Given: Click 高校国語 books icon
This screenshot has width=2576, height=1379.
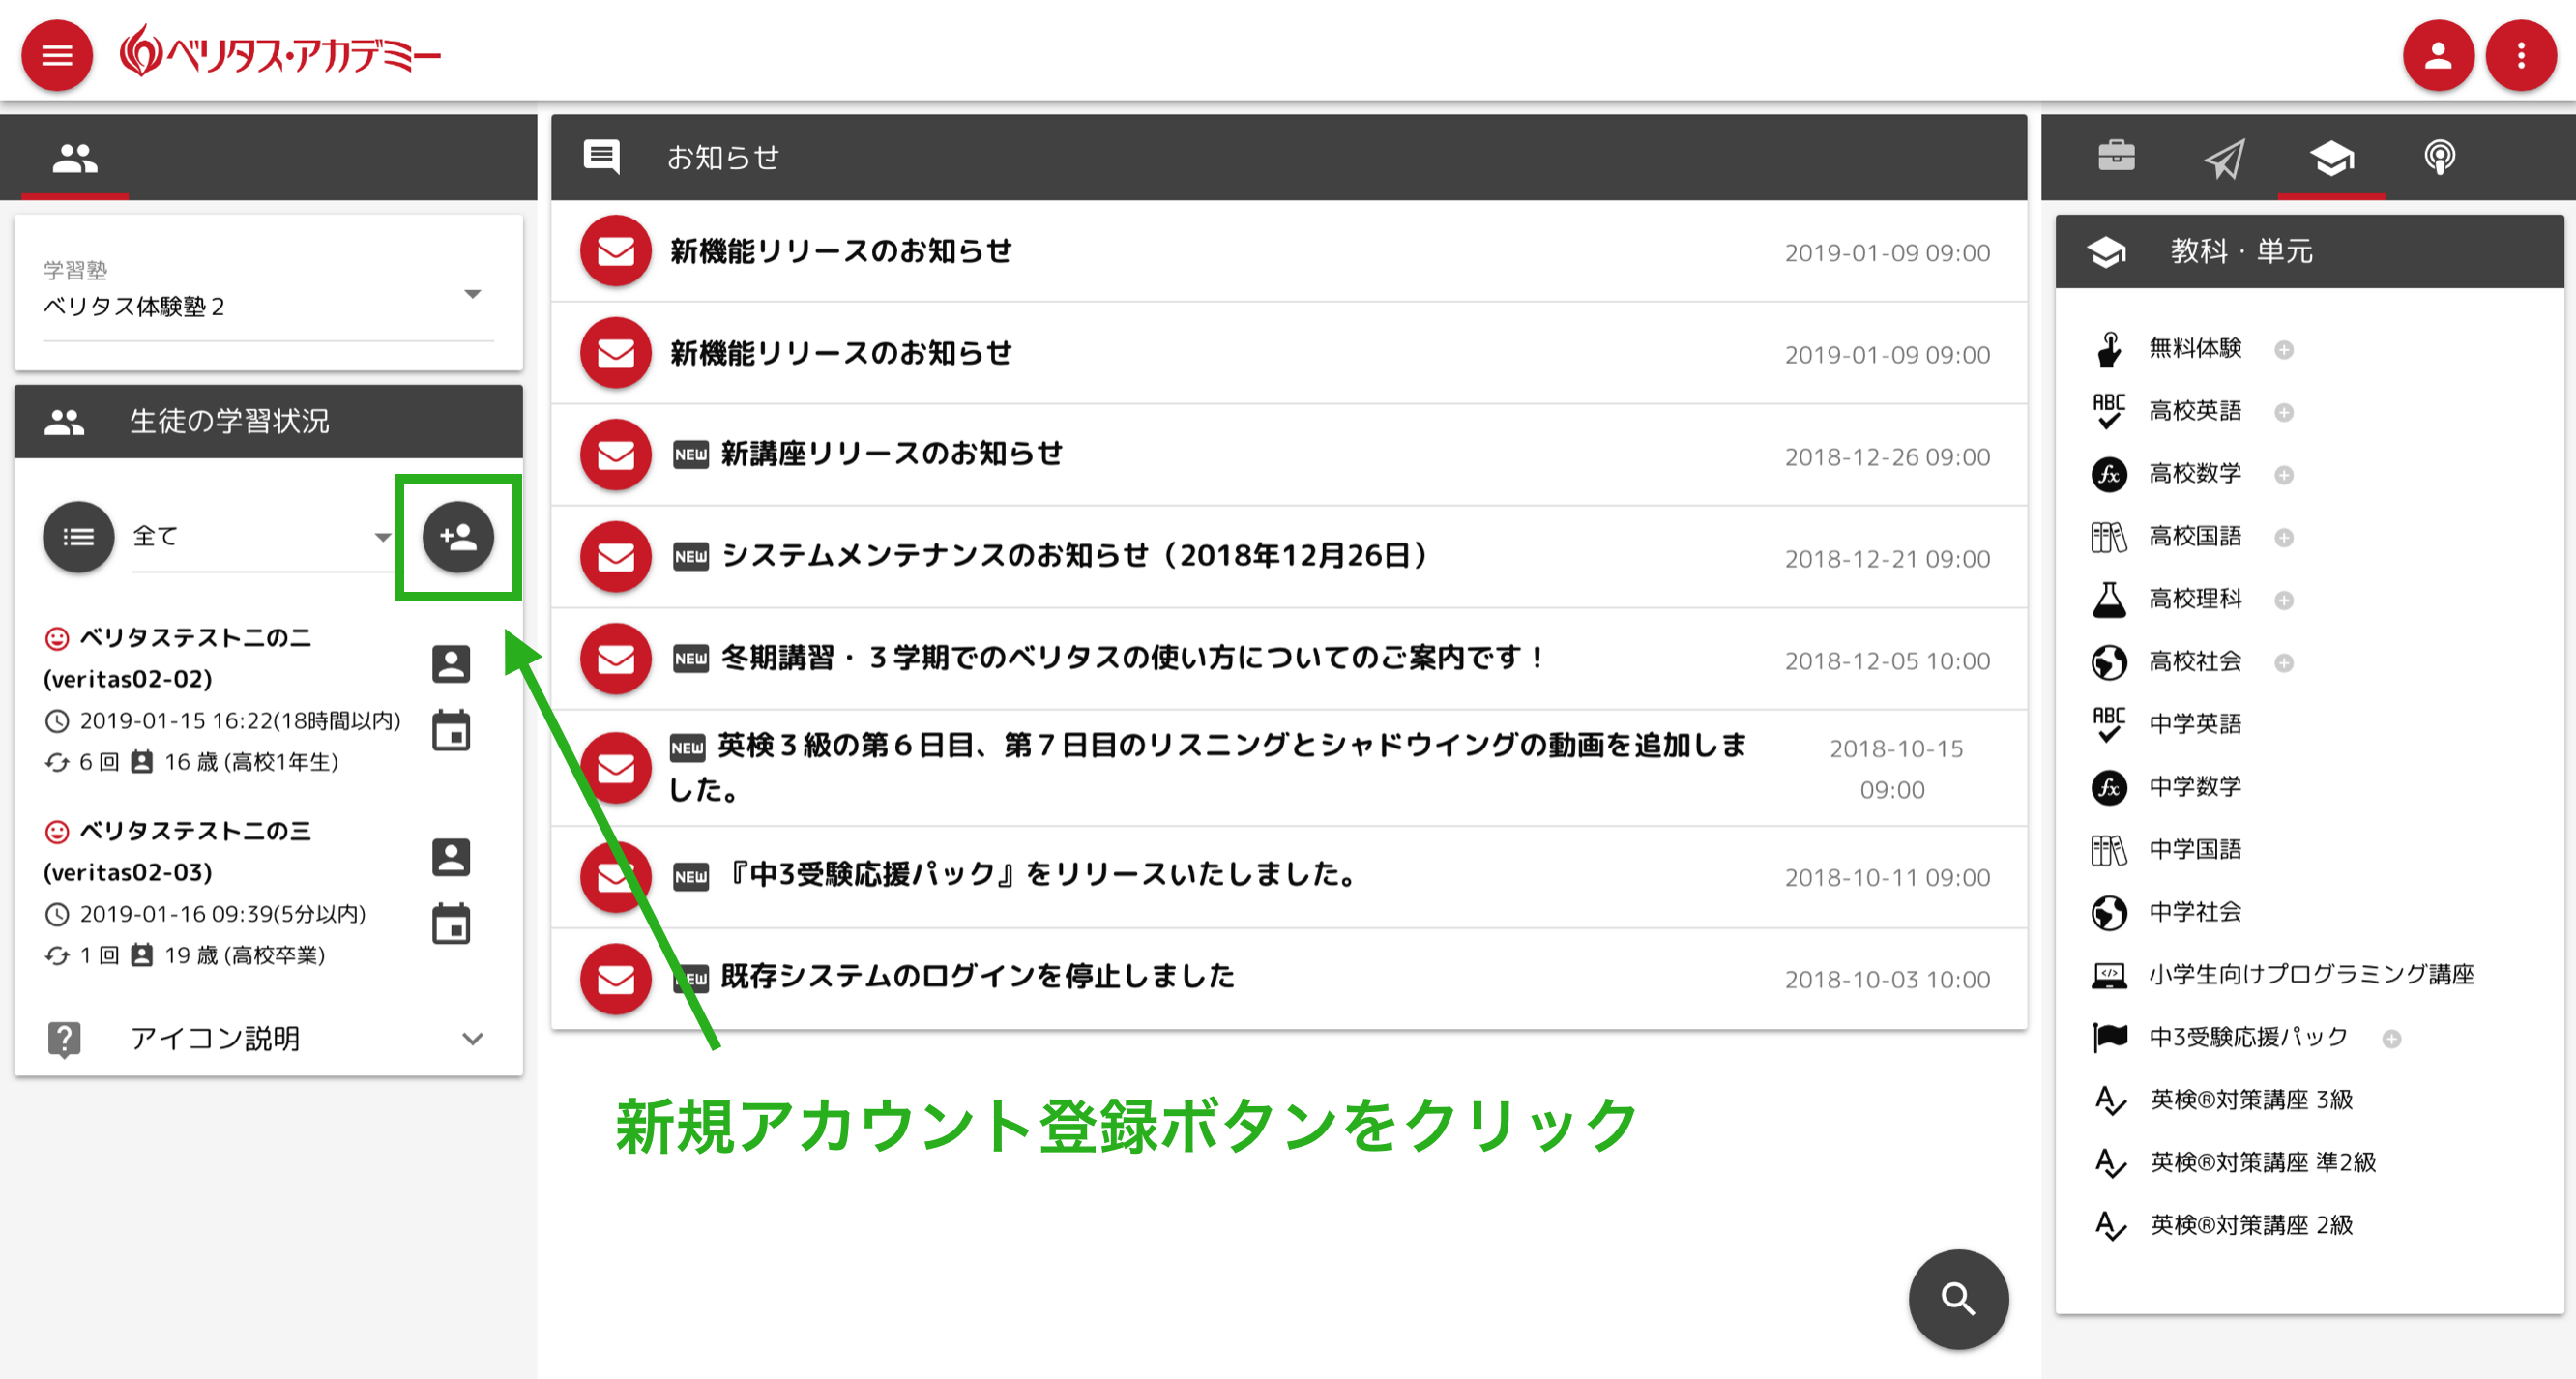Looking at the screenshot, I should [2109, 537].
